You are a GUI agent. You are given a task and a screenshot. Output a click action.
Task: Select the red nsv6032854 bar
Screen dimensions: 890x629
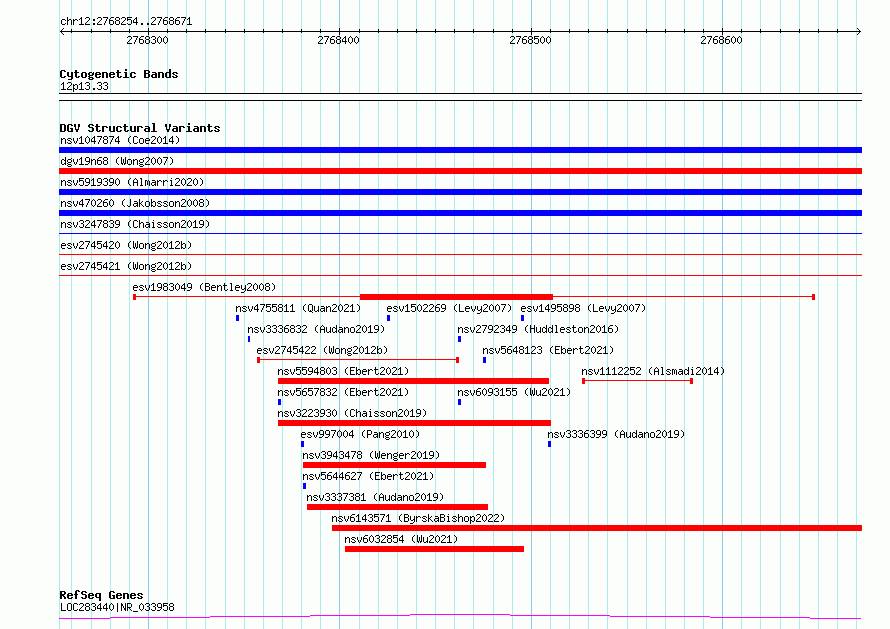[x=434, y=549]
